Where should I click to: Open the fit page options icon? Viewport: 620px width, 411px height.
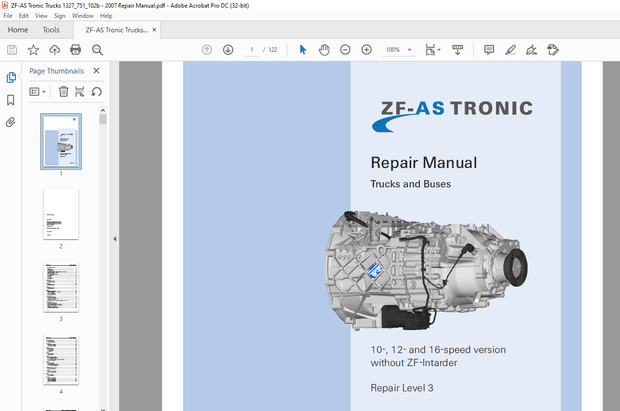[433, 50]
